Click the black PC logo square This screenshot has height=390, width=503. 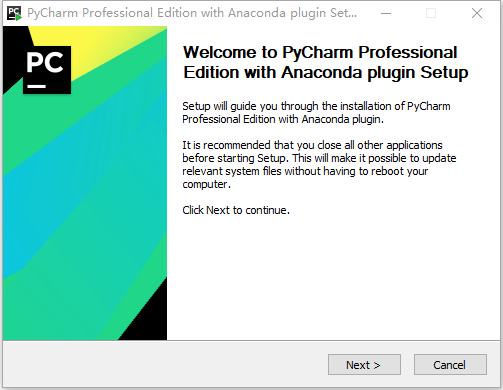(x=47, y=70)
